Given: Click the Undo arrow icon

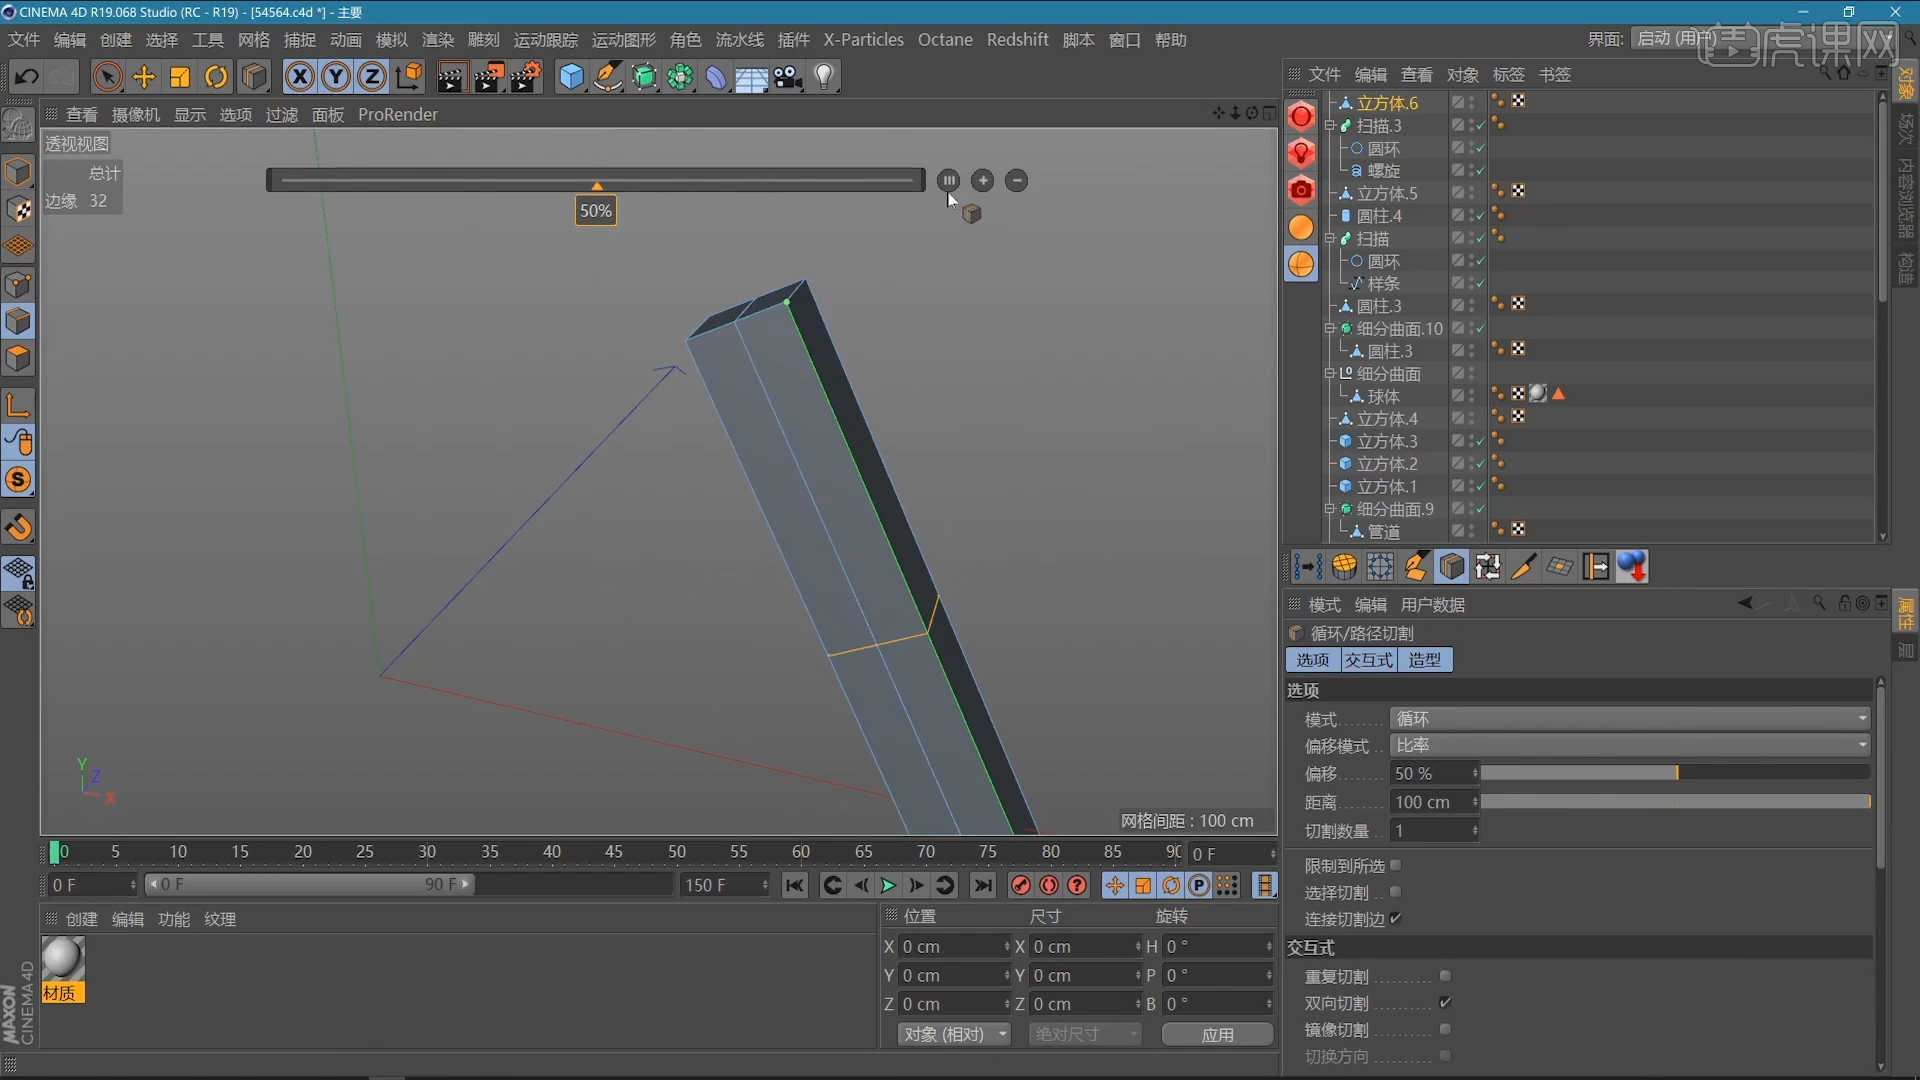Looking at the screenshot, I should click(26, 77).
